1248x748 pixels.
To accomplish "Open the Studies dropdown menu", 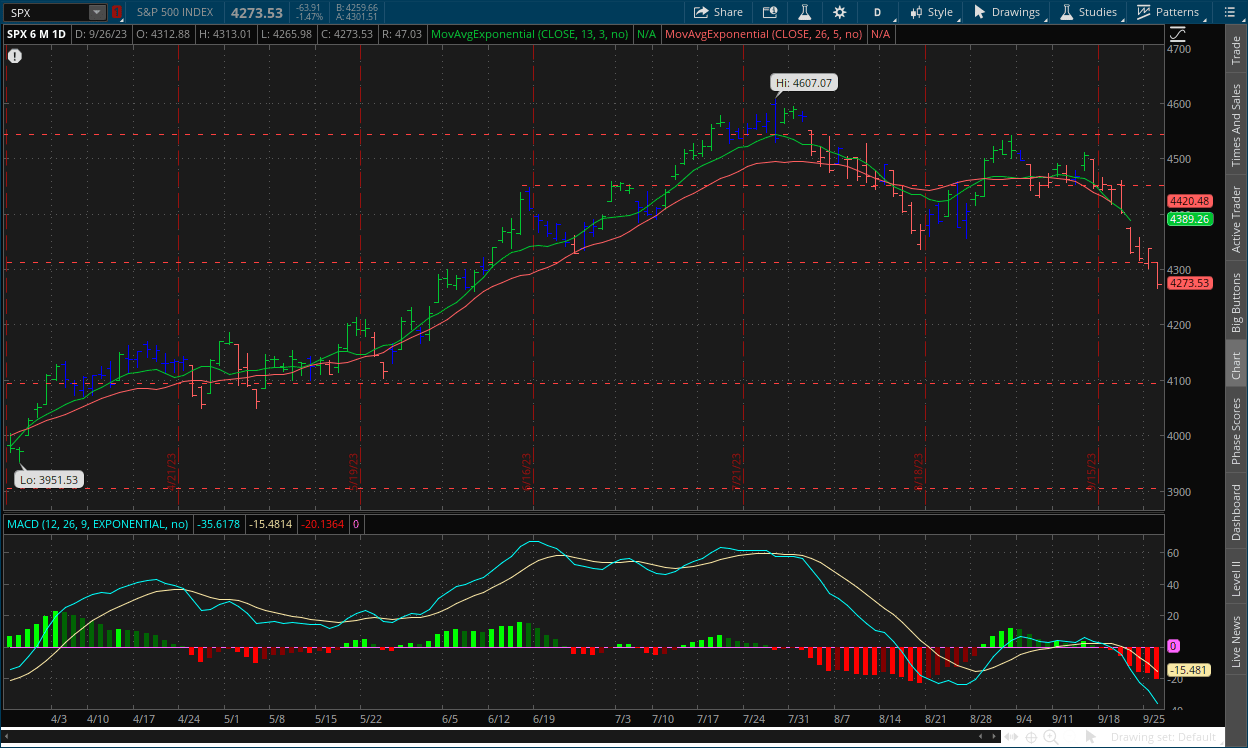I will pyautogui.click(x=1088, y=12).
